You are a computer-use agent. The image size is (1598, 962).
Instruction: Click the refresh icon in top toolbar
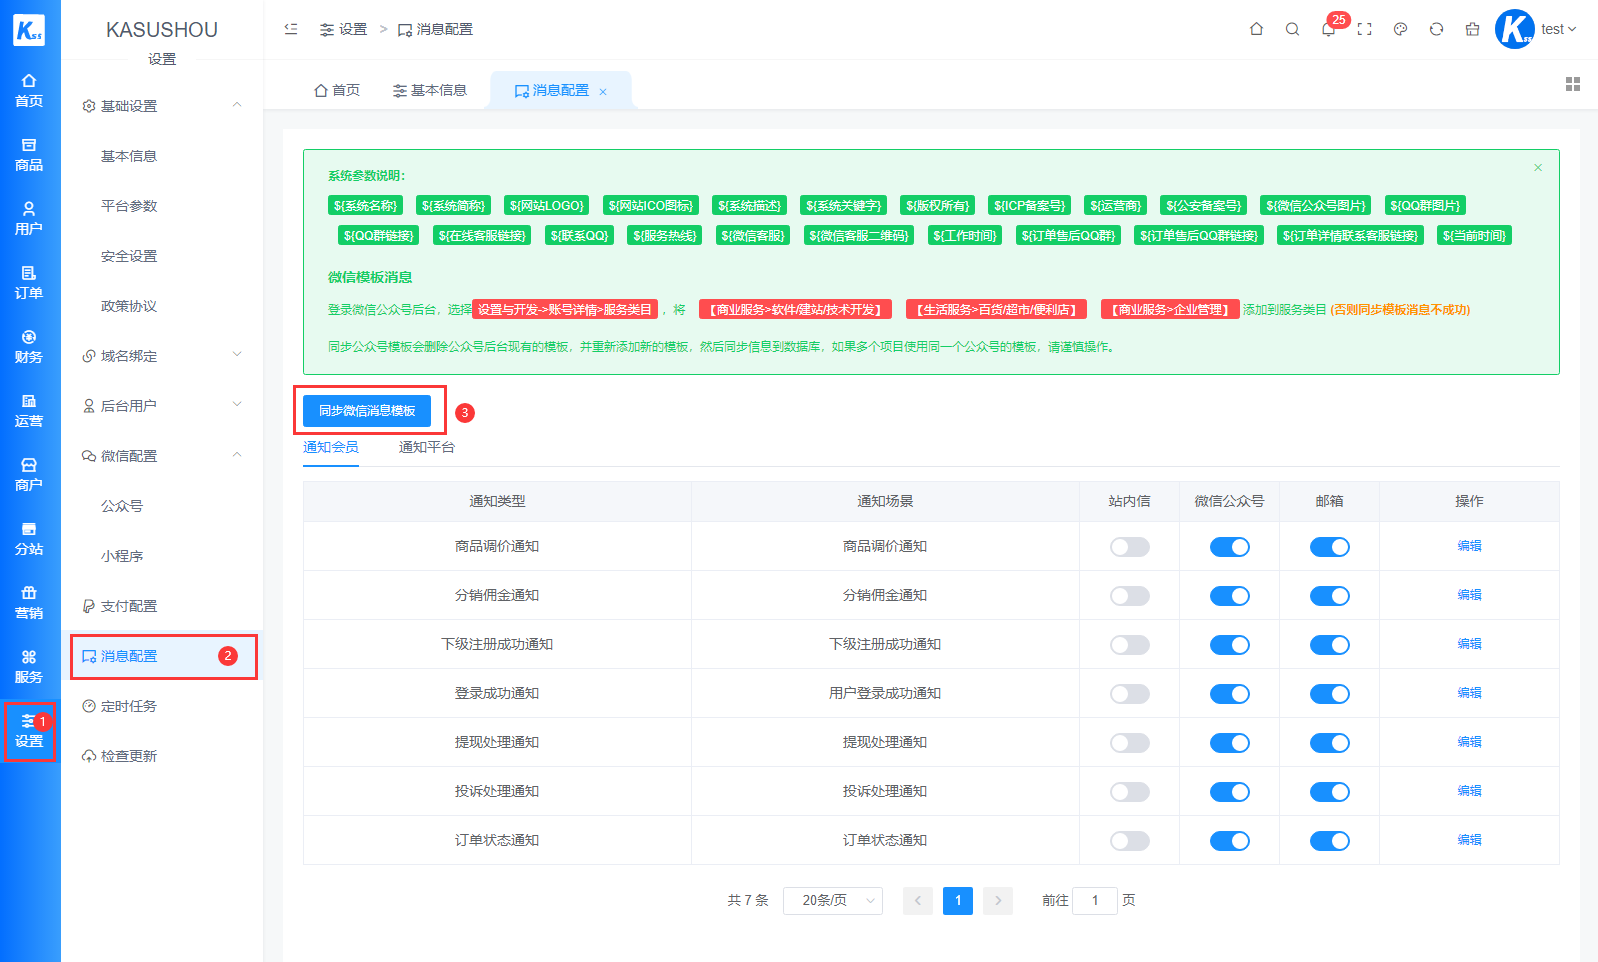[x=1436, y=29]
